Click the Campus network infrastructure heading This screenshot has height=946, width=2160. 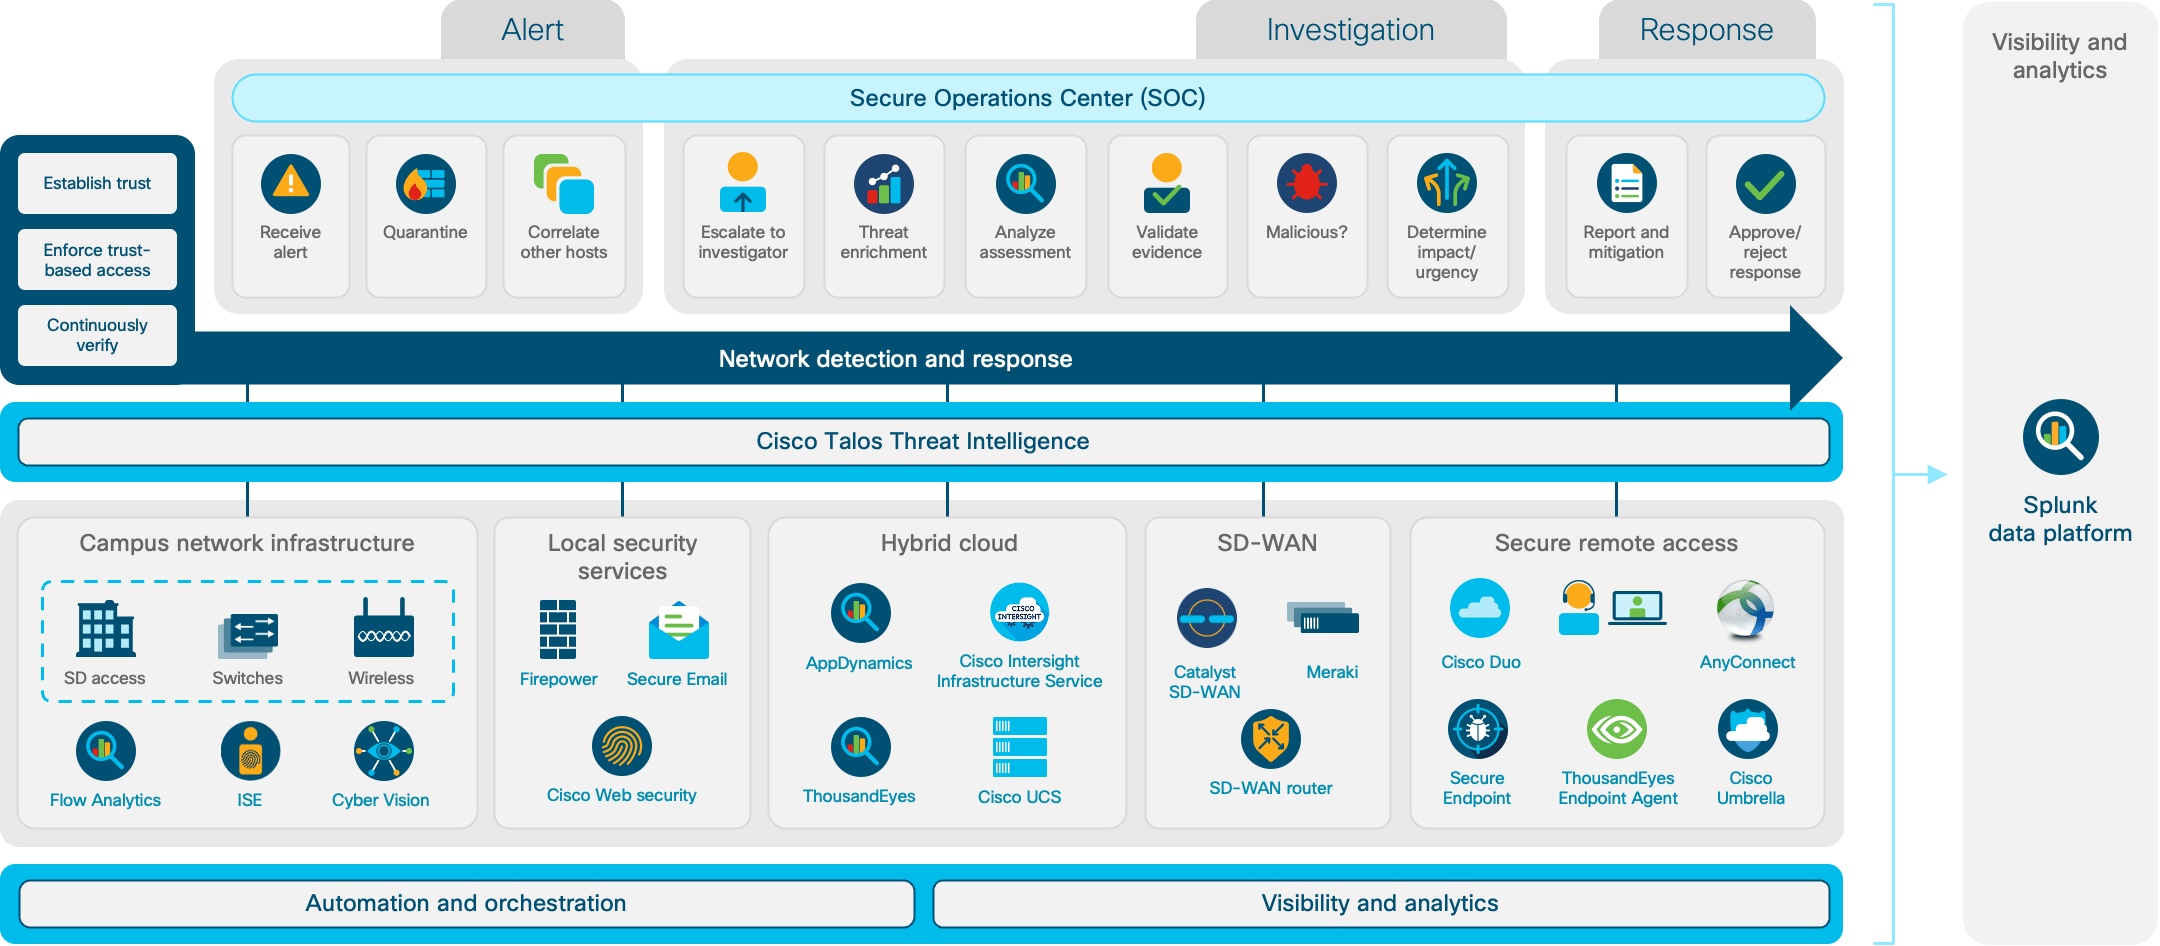247,543
